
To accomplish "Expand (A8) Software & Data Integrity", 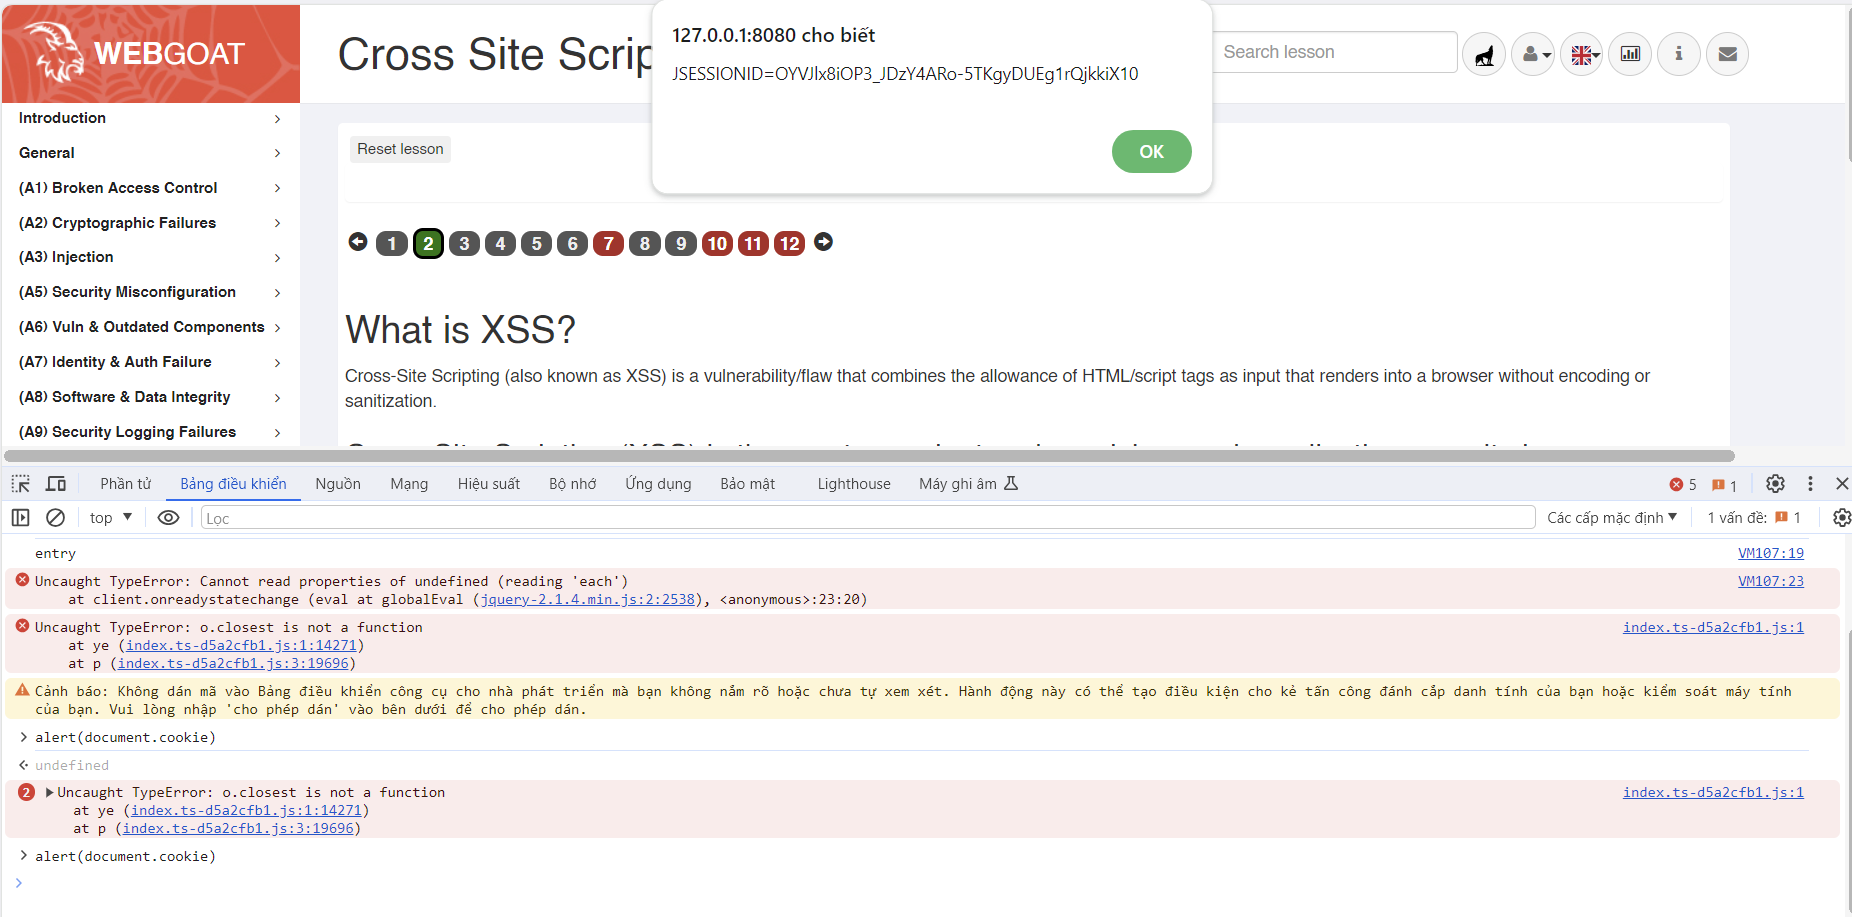I will pos(150,397).
